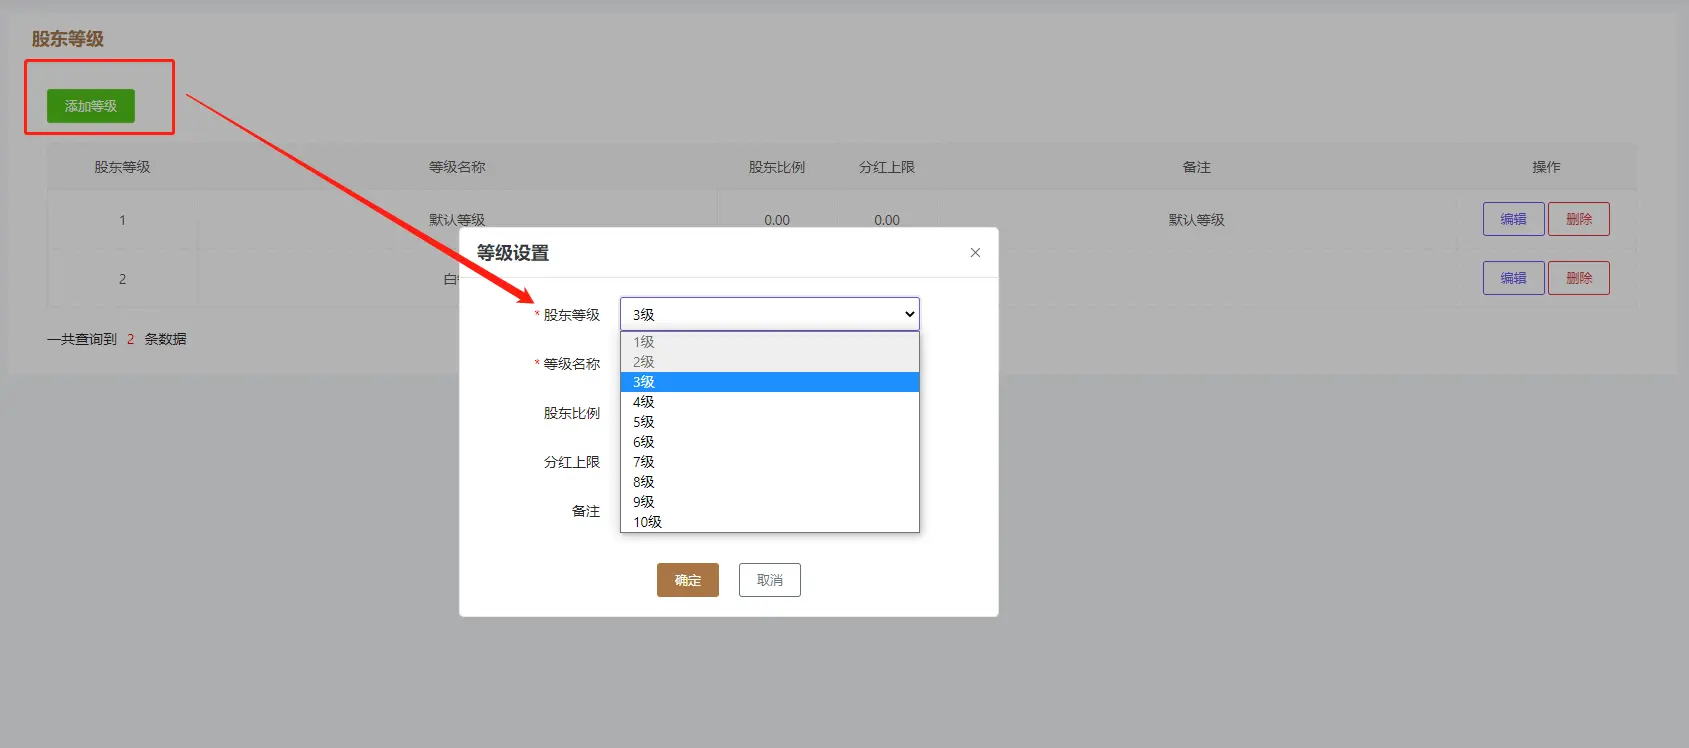Image resolution: width=1689 pixels, height=748 pixels.
Task: Choose 4级 in the dropdown list
Action: (769, 402)
